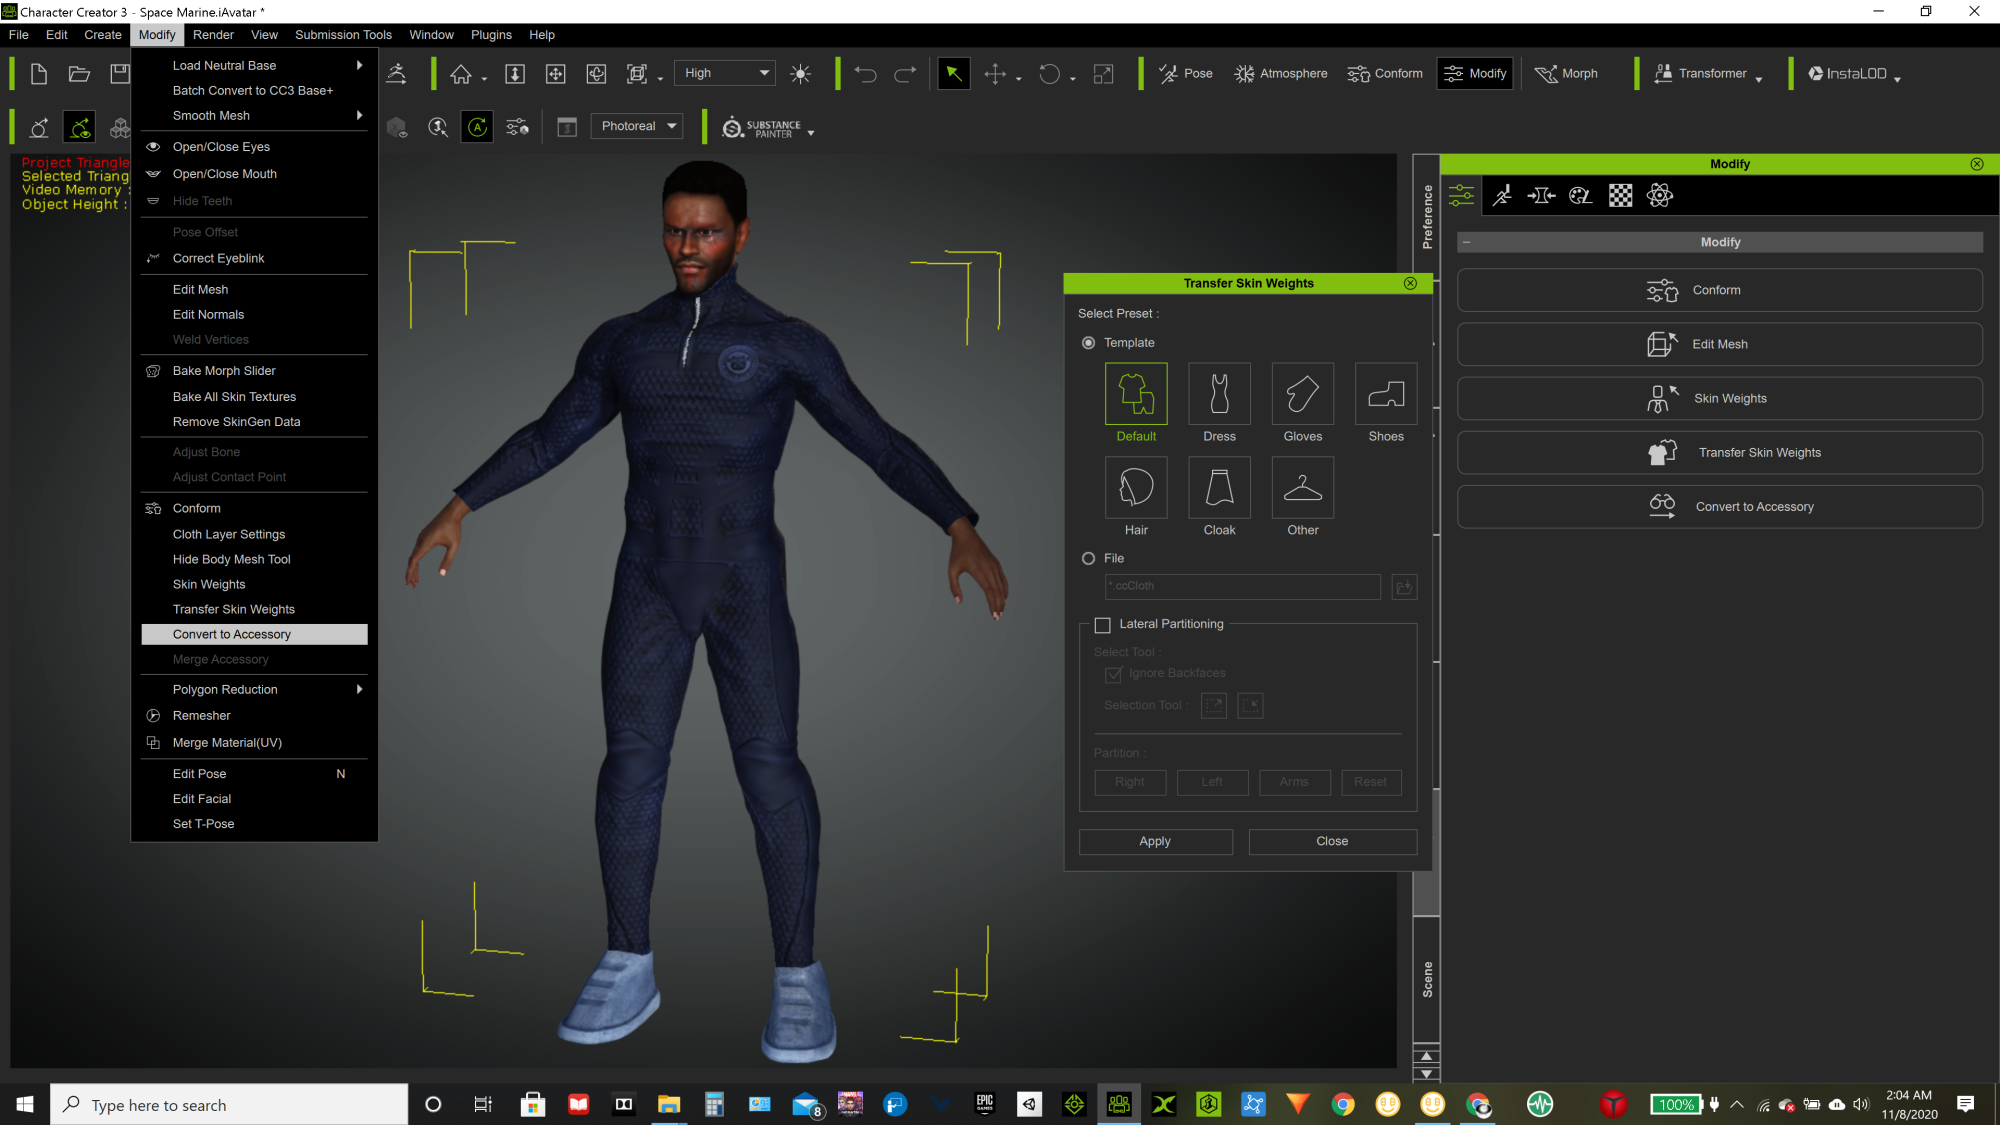Expand the Transformer dropdown arrow

tap(1758, 80)
